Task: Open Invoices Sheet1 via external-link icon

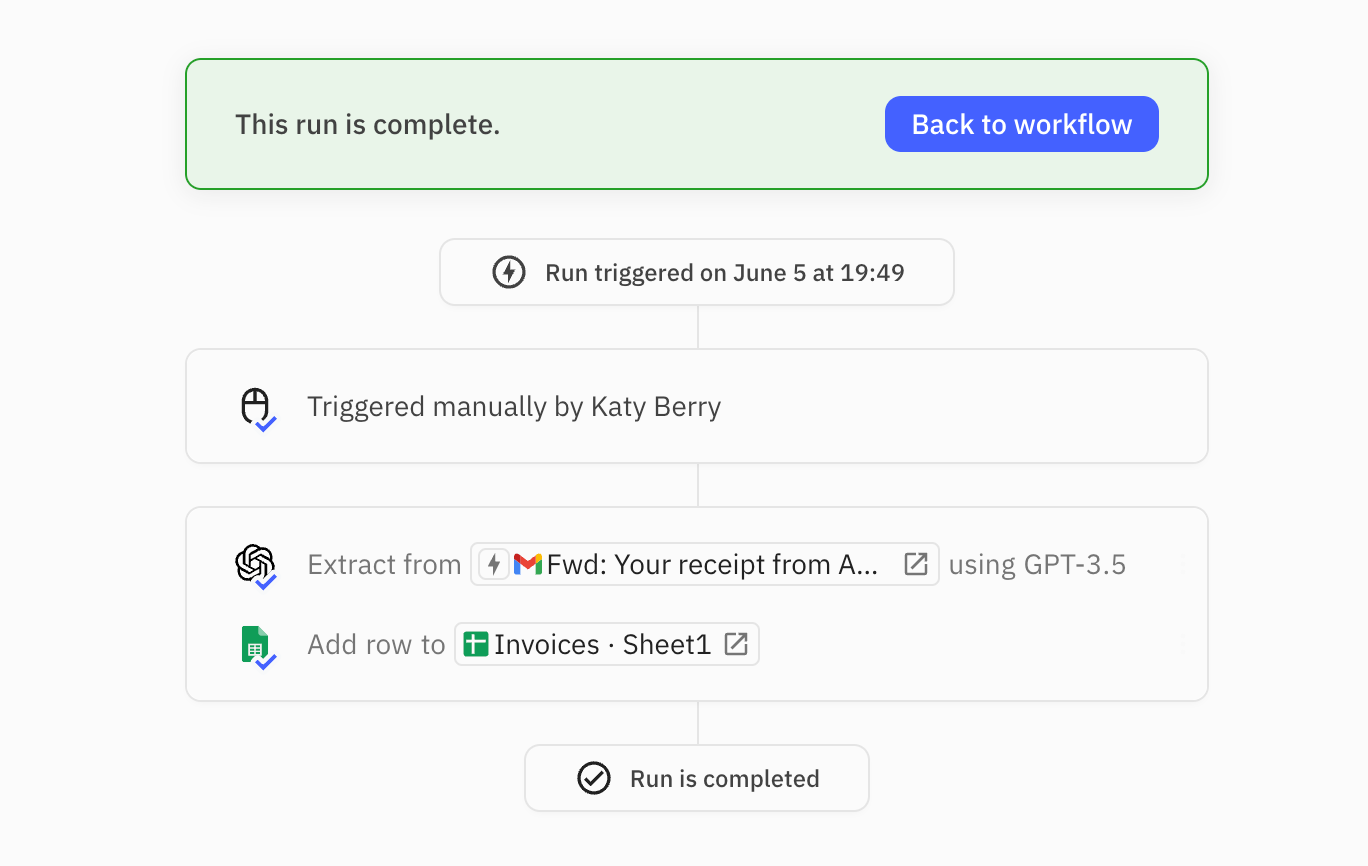Action: pyautogui.click(x=736, y=644)
